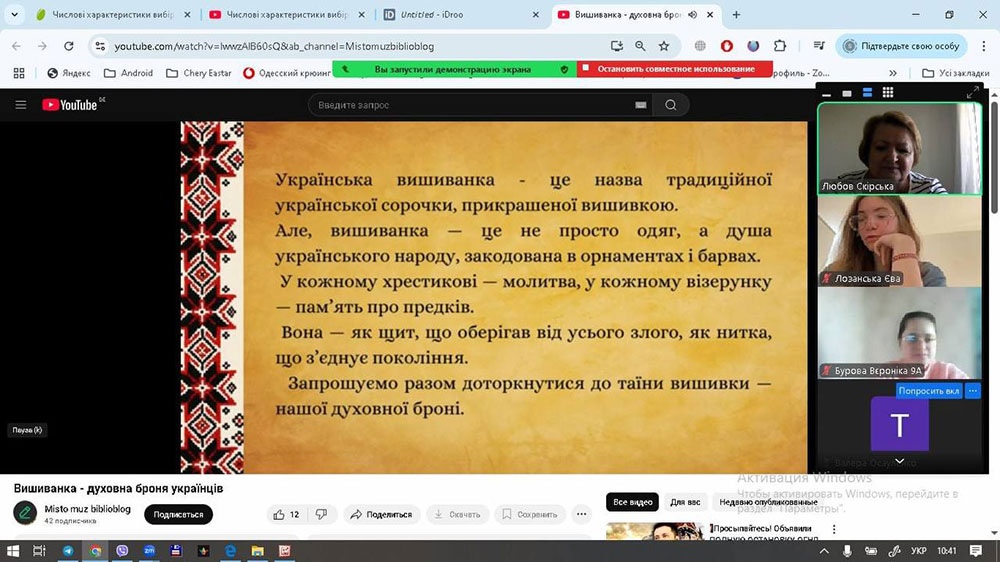Viewport: 1000px width, 562px height.
Task: Select the Недавно опубликованные chip
Action: pos(768,502)
